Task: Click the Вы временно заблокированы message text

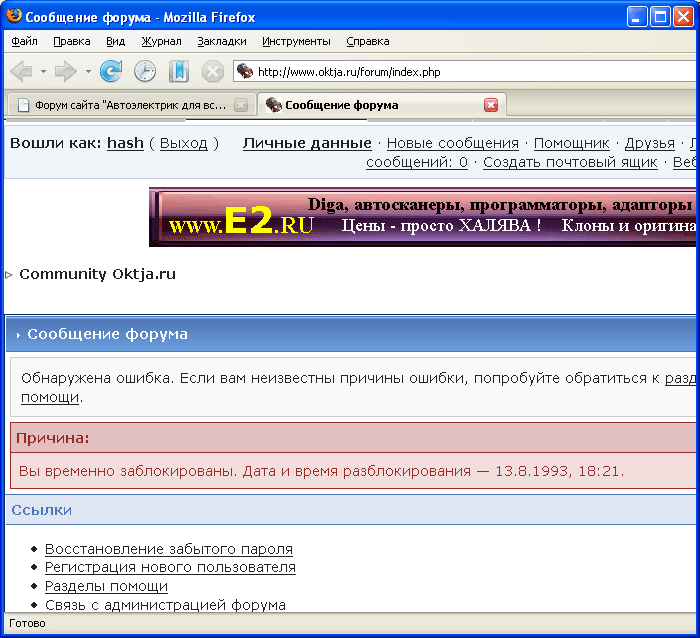Action: (321, 471)
